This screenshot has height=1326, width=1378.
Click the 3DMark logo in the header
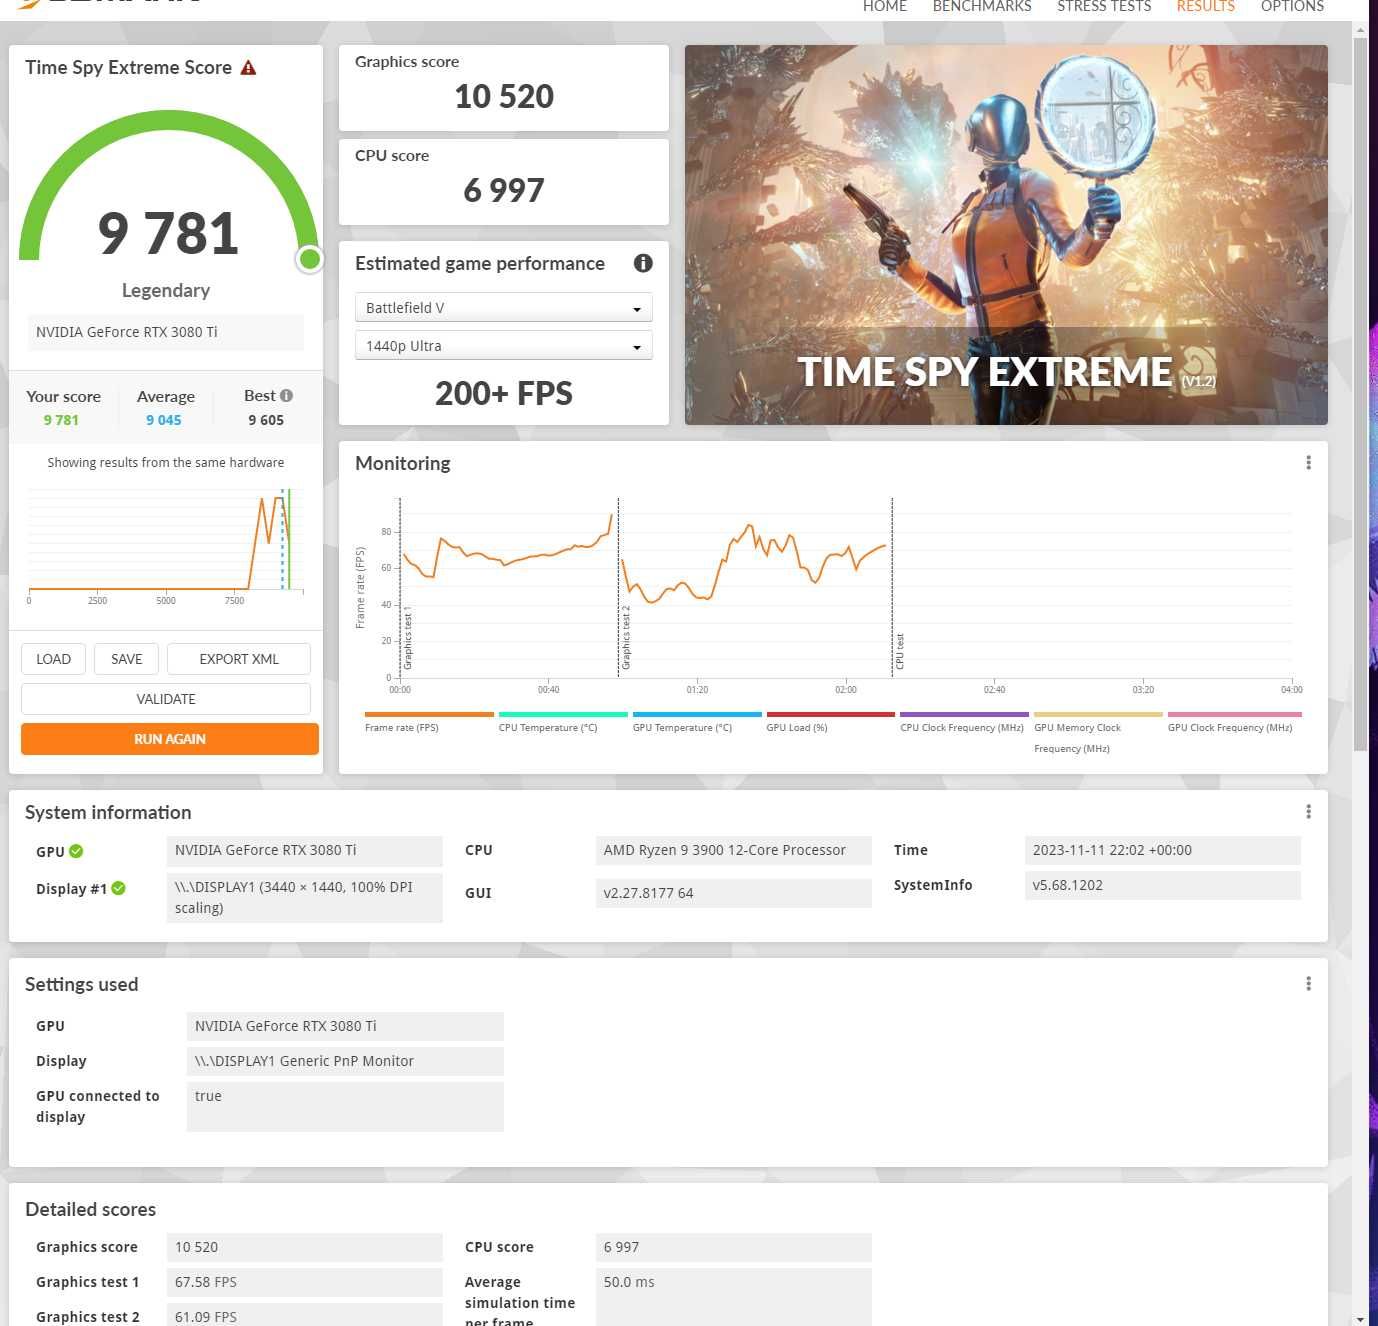[110, 3]
